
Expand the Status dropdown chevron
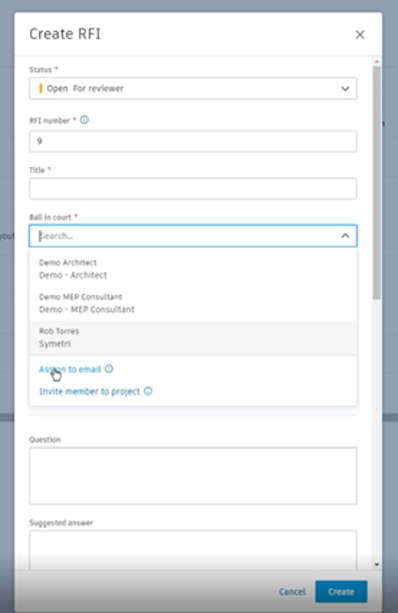click(x=345, y=88)
